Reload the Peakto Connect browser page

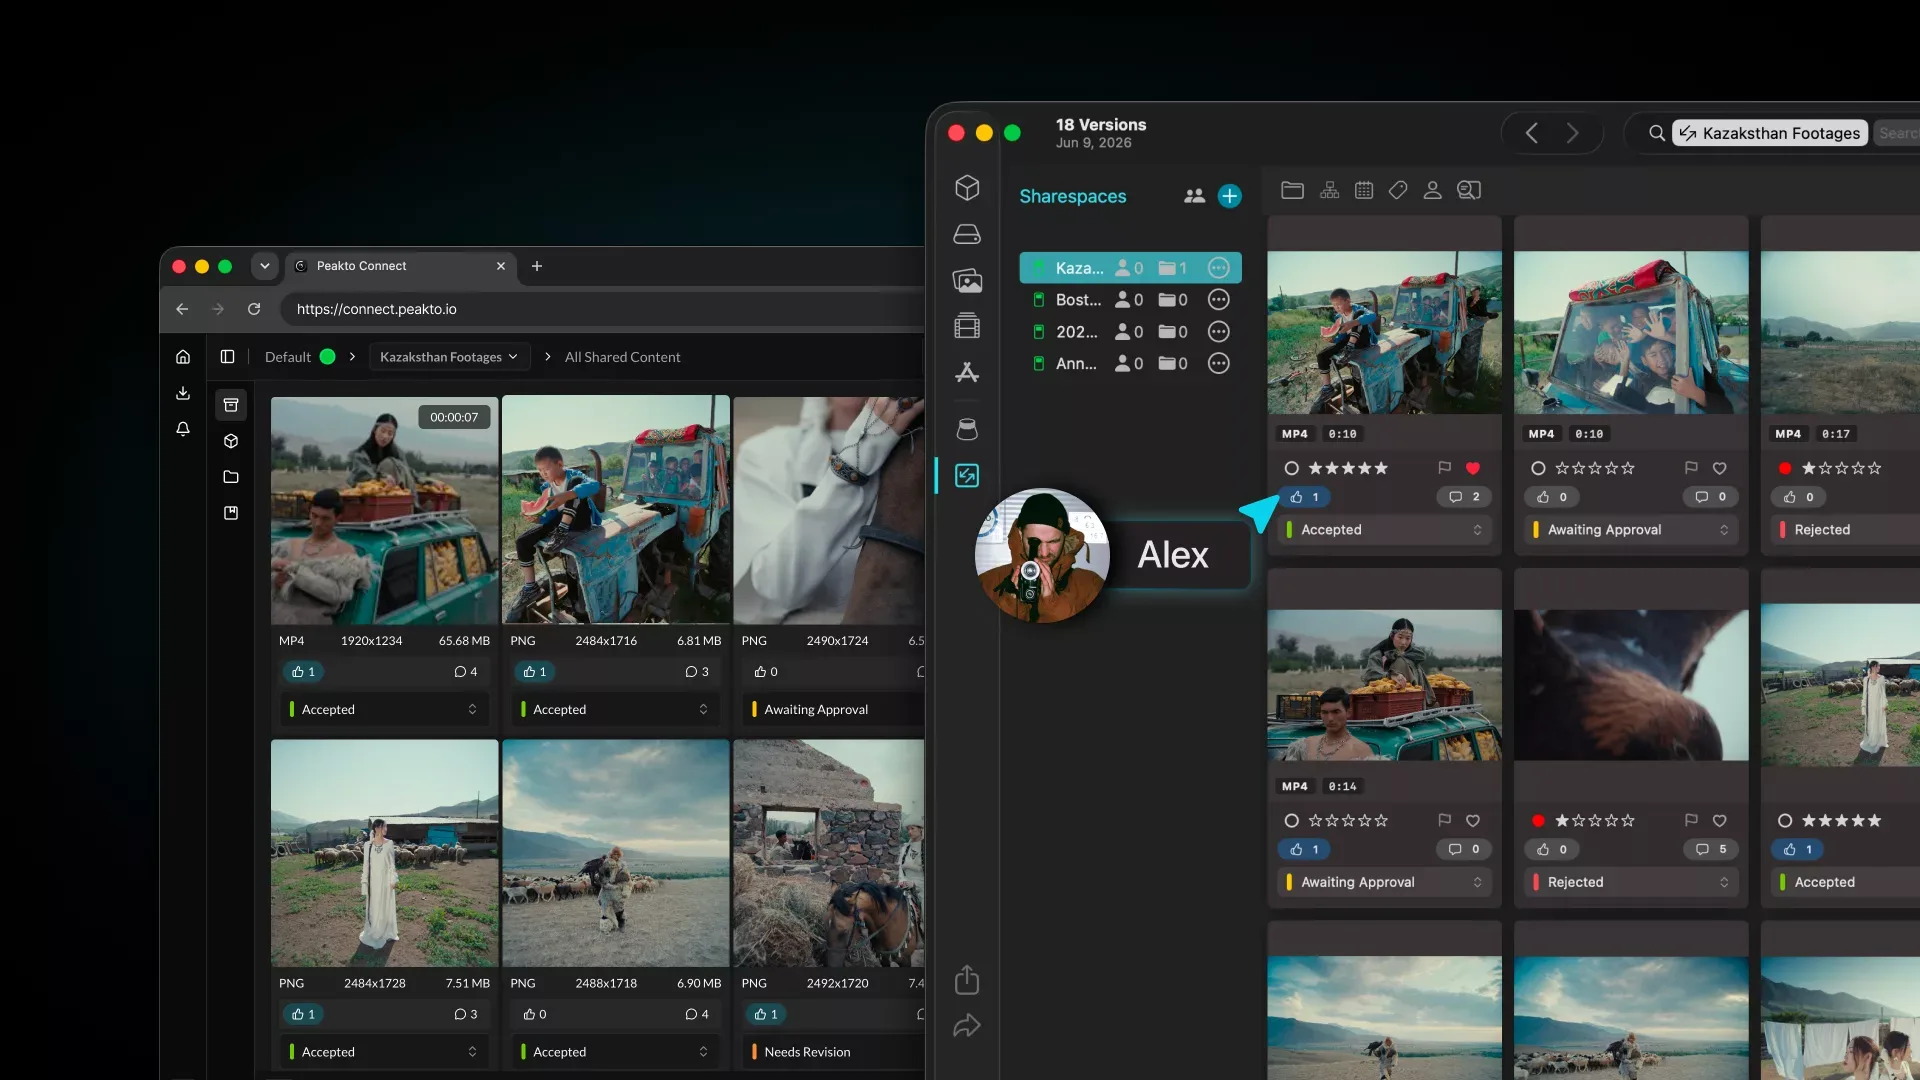pos(254,309)
